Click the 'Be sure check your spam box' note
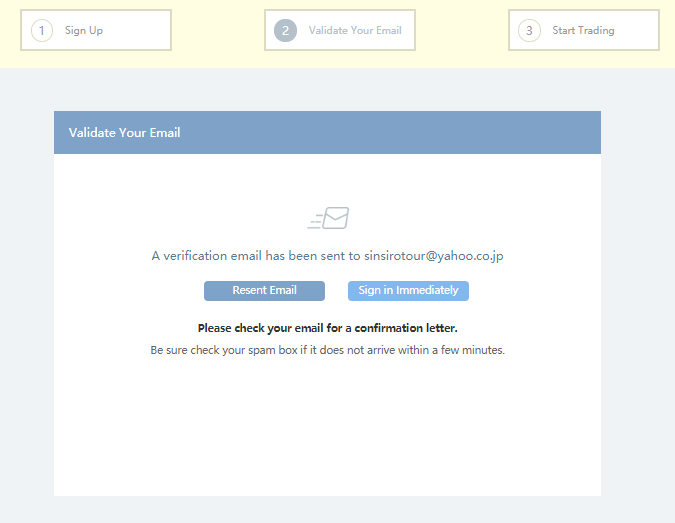This screenshot has height=523, width=675. 327,350
